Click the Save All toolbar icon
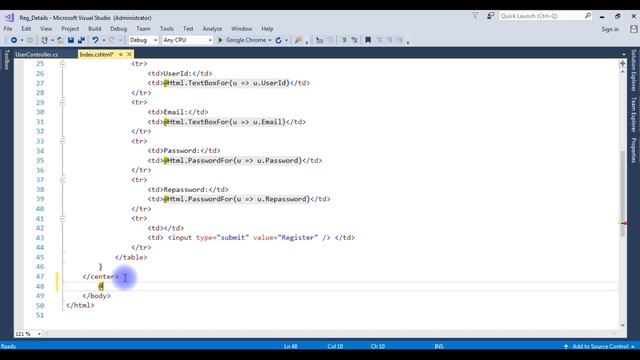Viewport: 640px width, 360px height. coord(81,40)
